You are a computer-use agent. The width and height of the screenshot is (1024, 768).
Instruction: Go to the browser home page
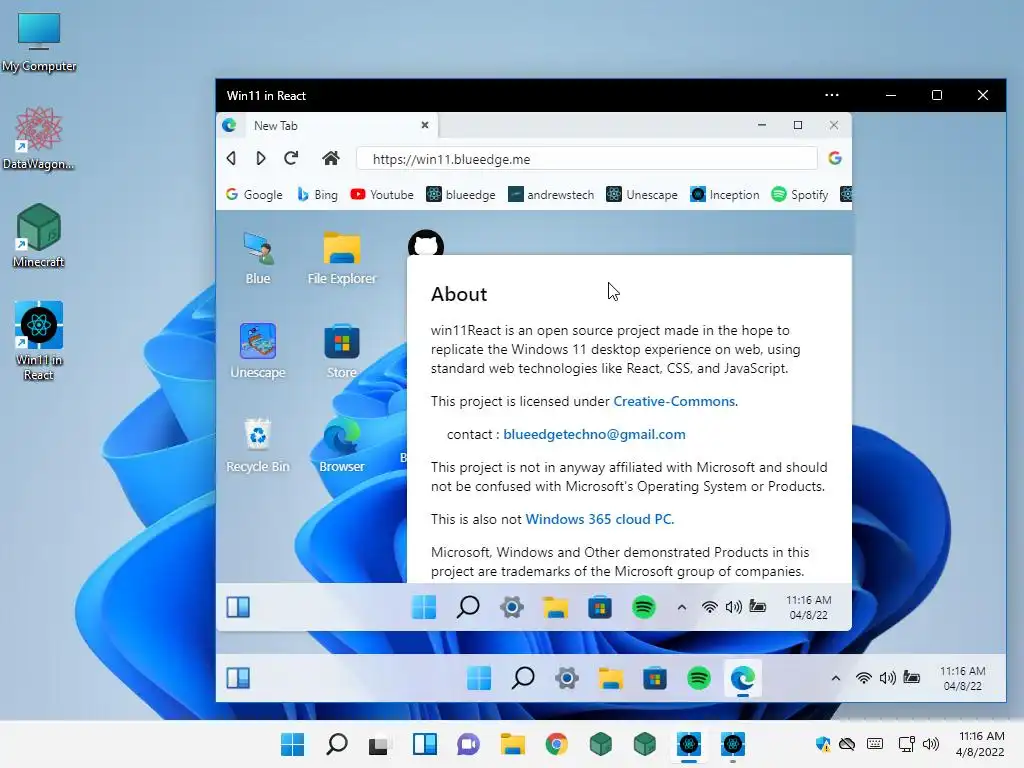coord(331,158)
